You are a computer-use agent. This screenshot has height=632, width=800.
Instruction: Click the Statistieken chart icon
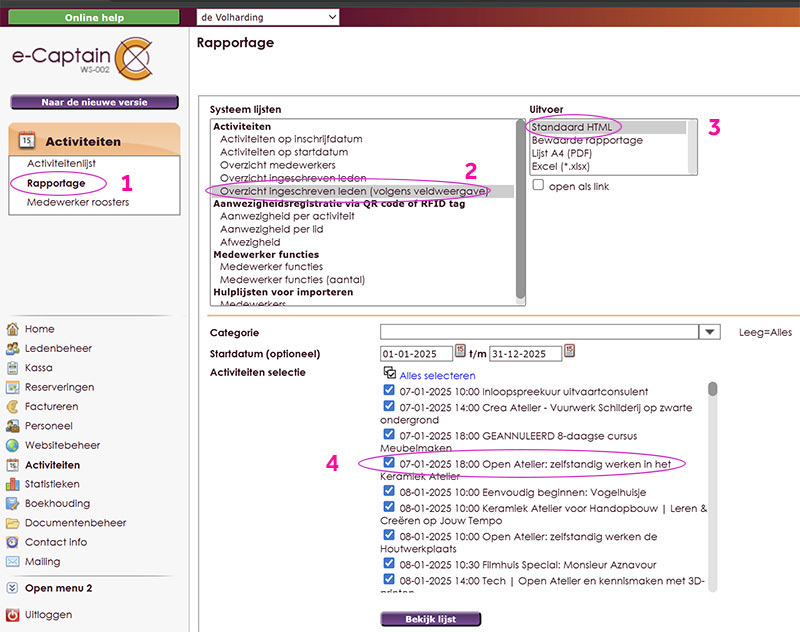pos(13,485)
